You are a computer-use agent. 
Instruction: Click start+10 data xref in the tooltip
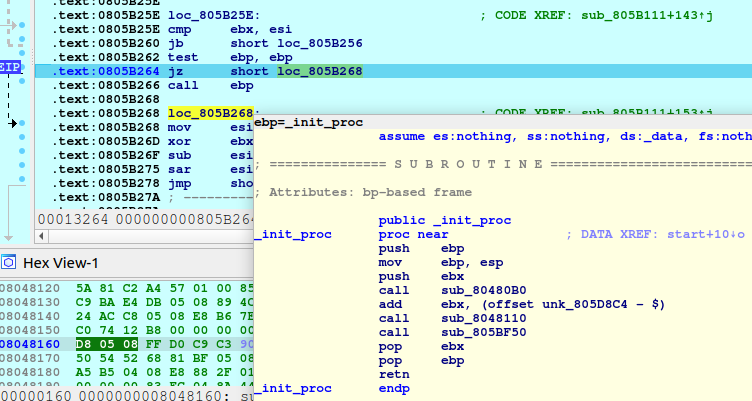(702, 235)
